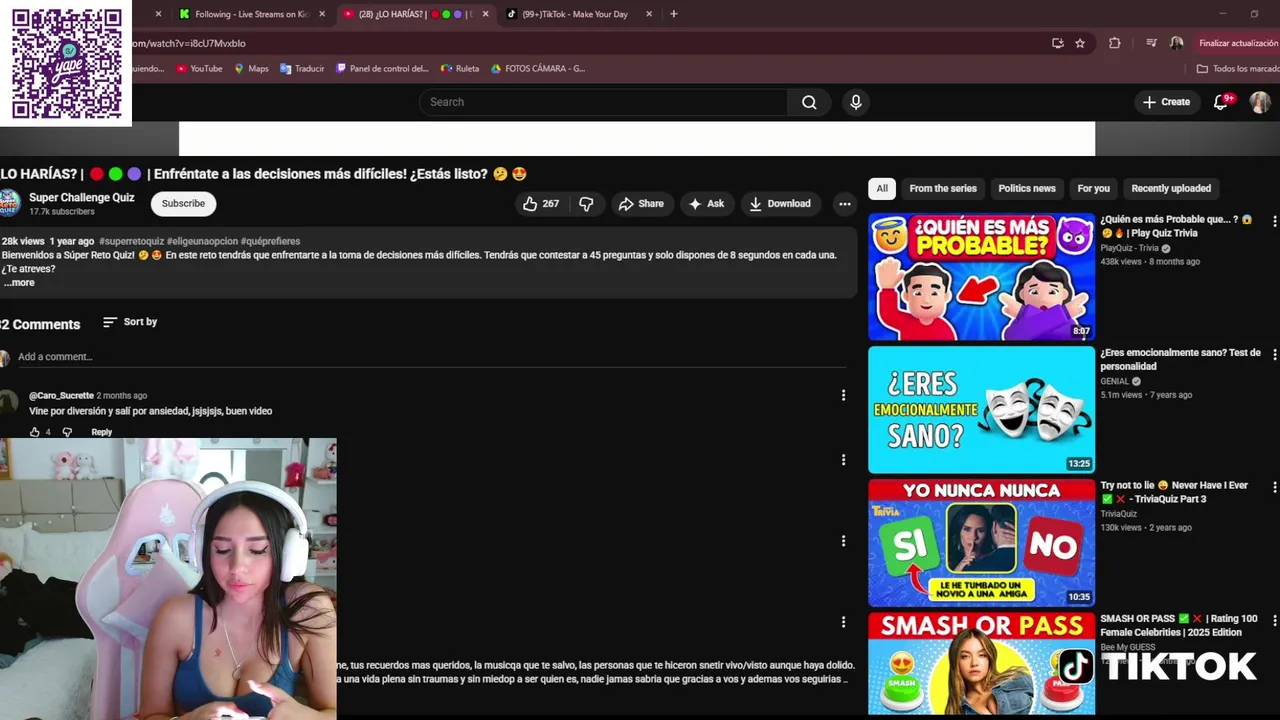Click the search magnifier button
1280x720 pixels.
809,102
